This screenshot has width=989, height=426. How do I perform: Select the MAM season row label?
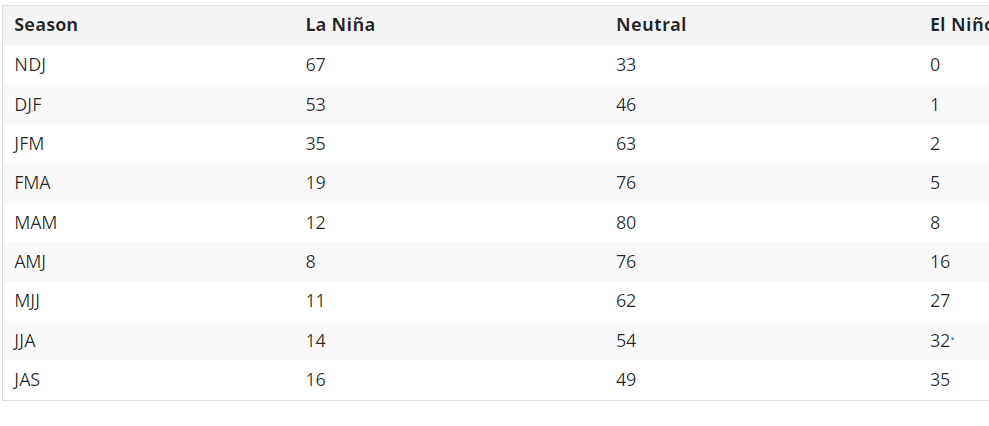[35, 223]
